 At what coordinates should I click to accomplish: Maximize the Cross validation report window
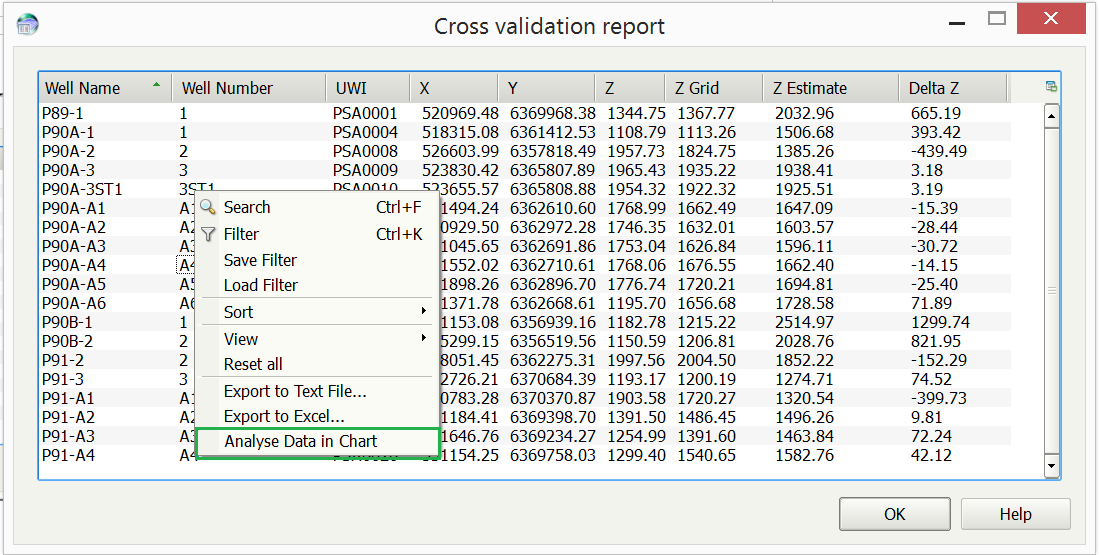click(996, 18)
